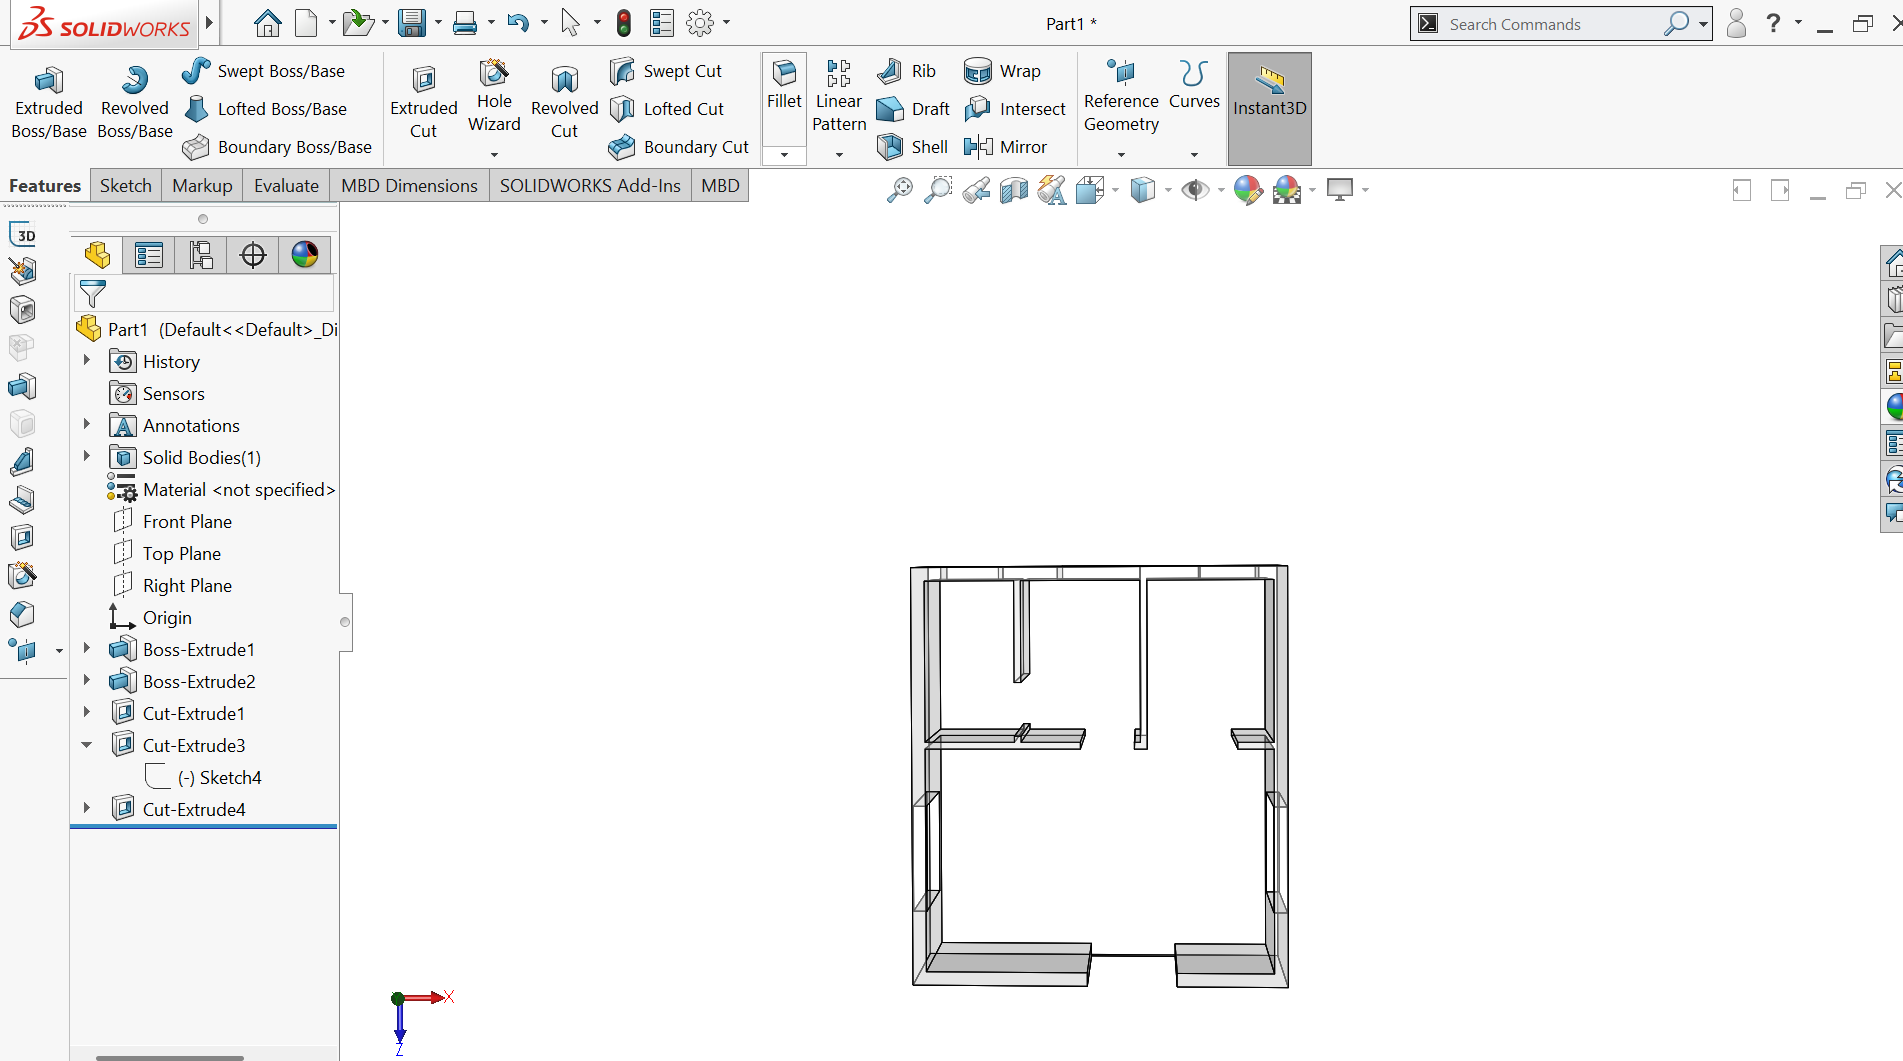Open the ConfigurationManager tab icon
Viewport: 1903px width, 1061px height.
[x=201, y=256]
